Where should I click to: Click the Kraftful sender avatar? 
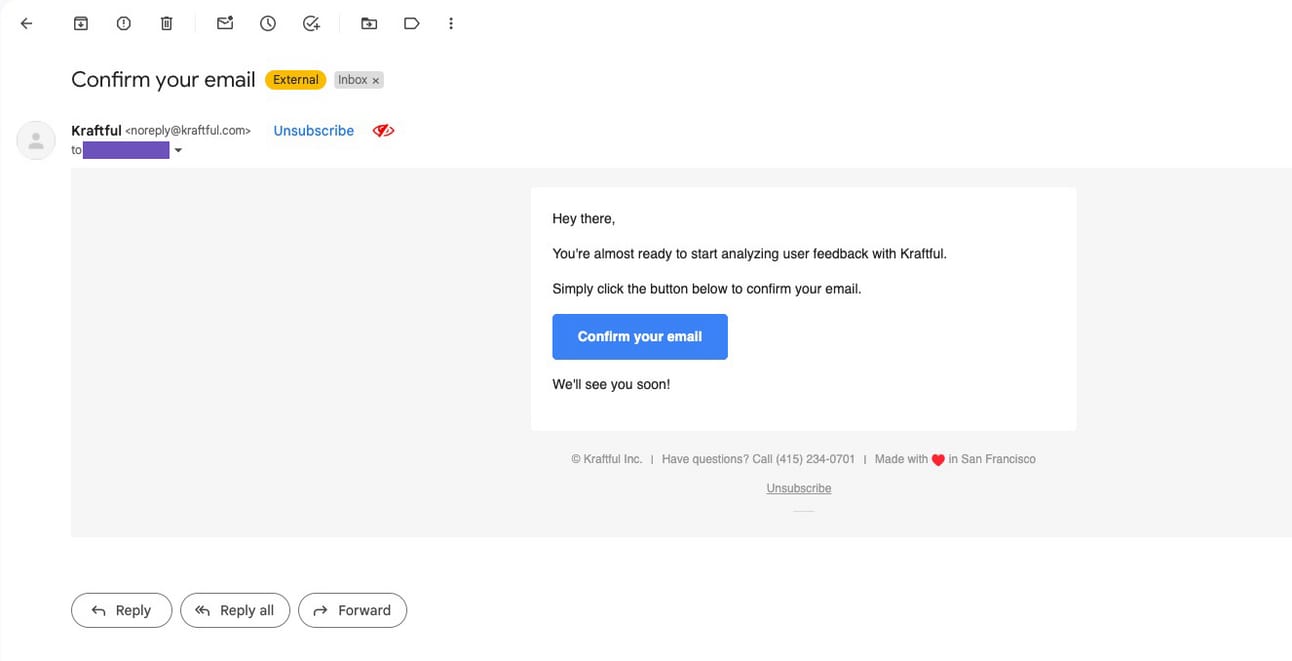(x=36, y=140)
